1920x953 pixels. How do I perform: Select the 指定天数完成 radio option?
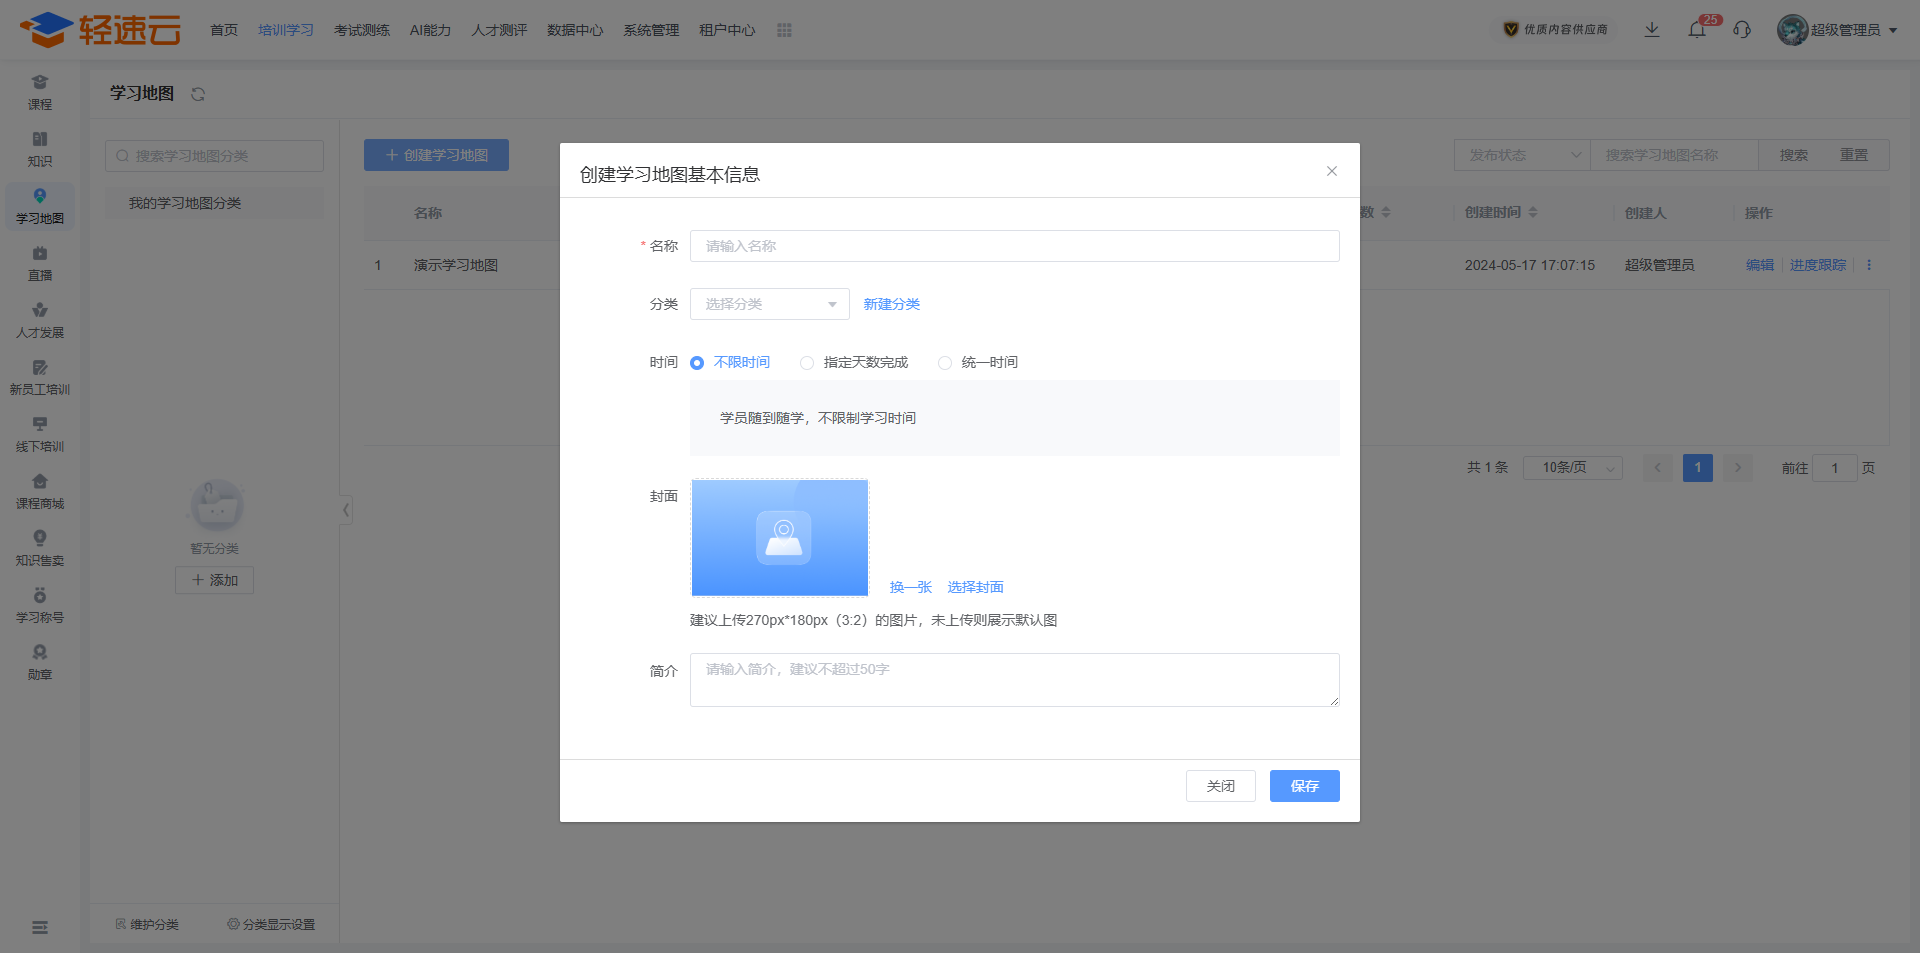pyautogui.click(x=807, y=363)
